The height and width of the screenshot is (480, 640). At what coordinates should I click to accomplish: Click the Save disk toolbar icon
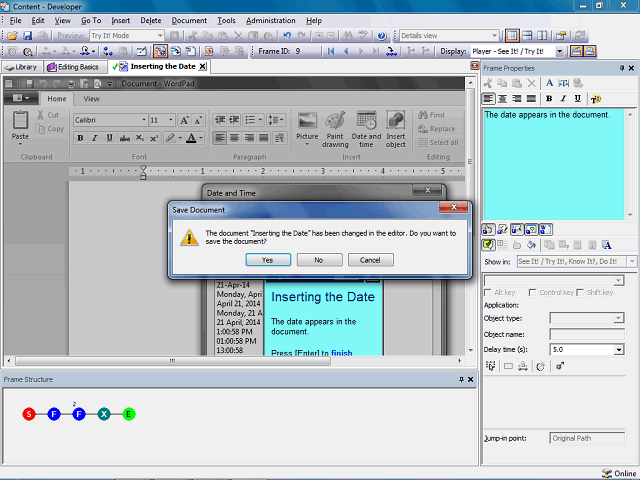[27, 36]
